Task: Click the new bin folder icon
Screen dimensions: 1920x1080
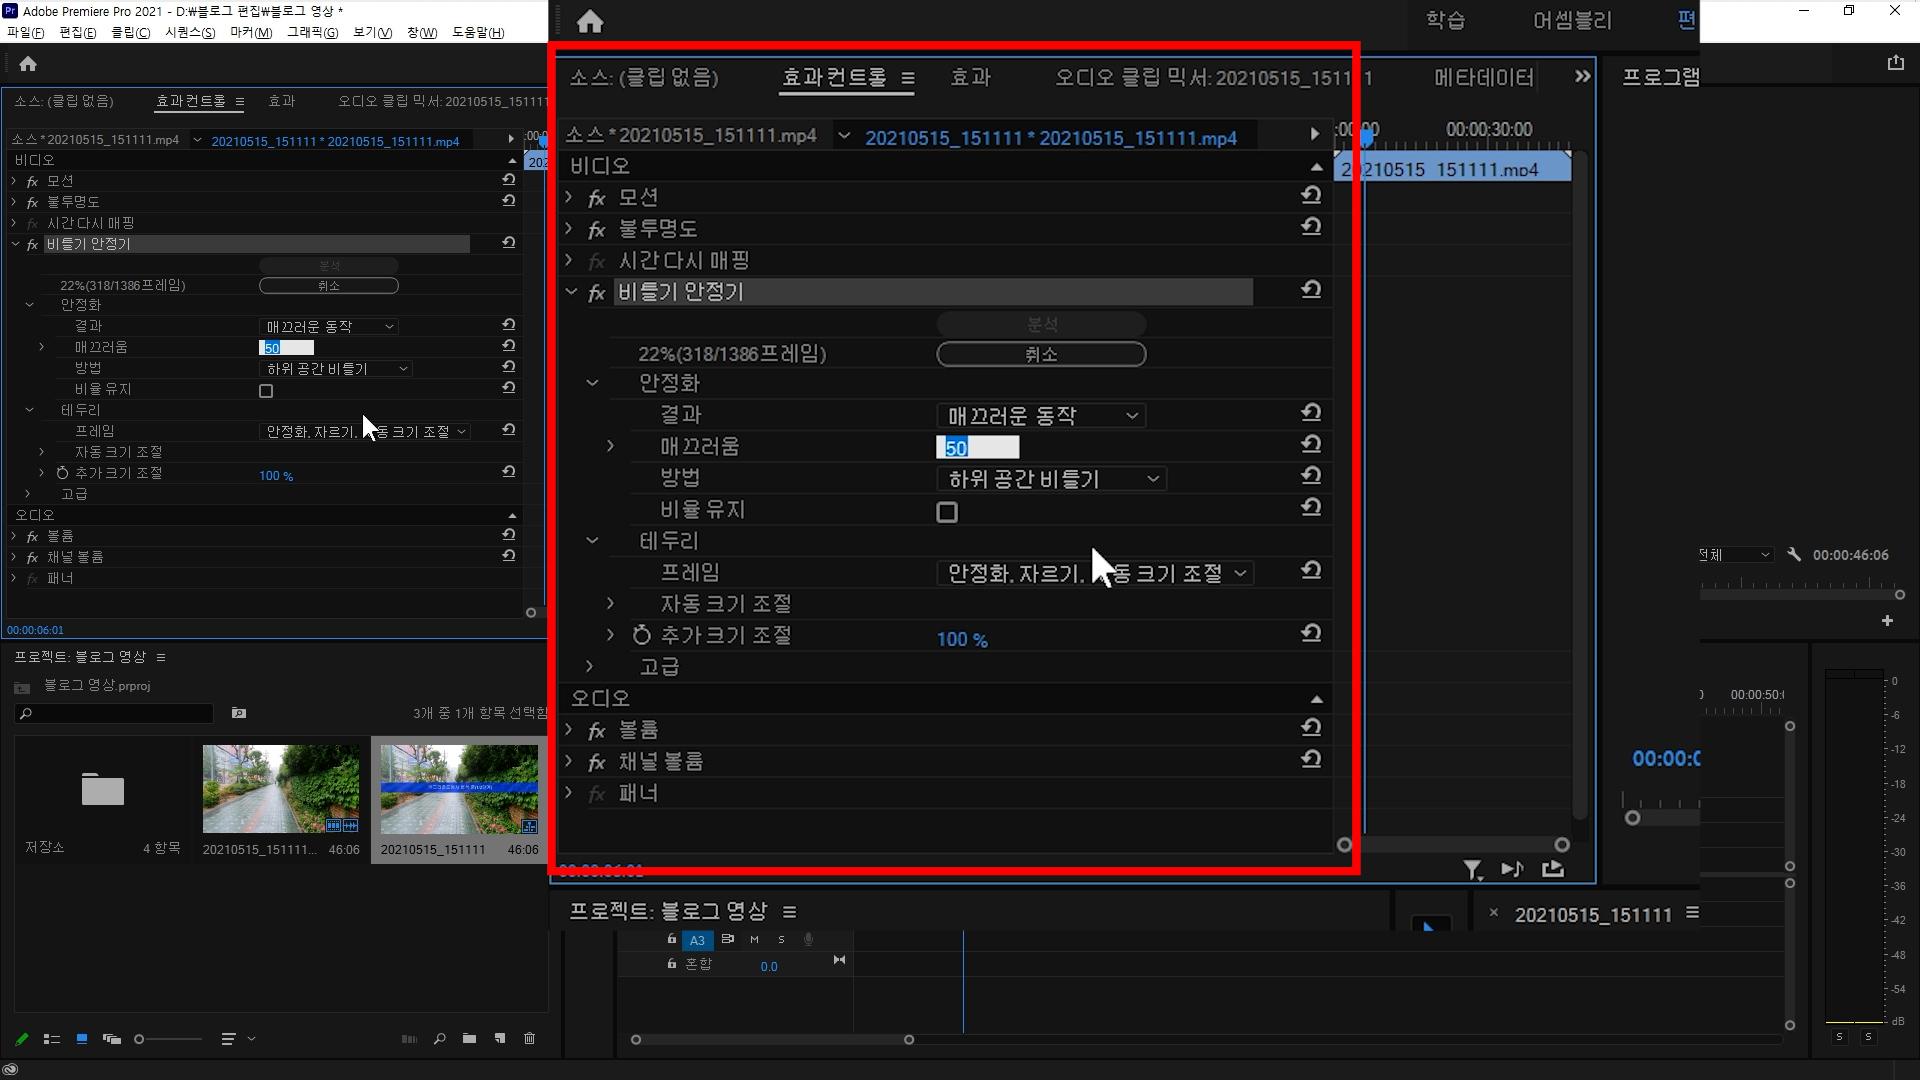Action: click(x=469, y=1039)
